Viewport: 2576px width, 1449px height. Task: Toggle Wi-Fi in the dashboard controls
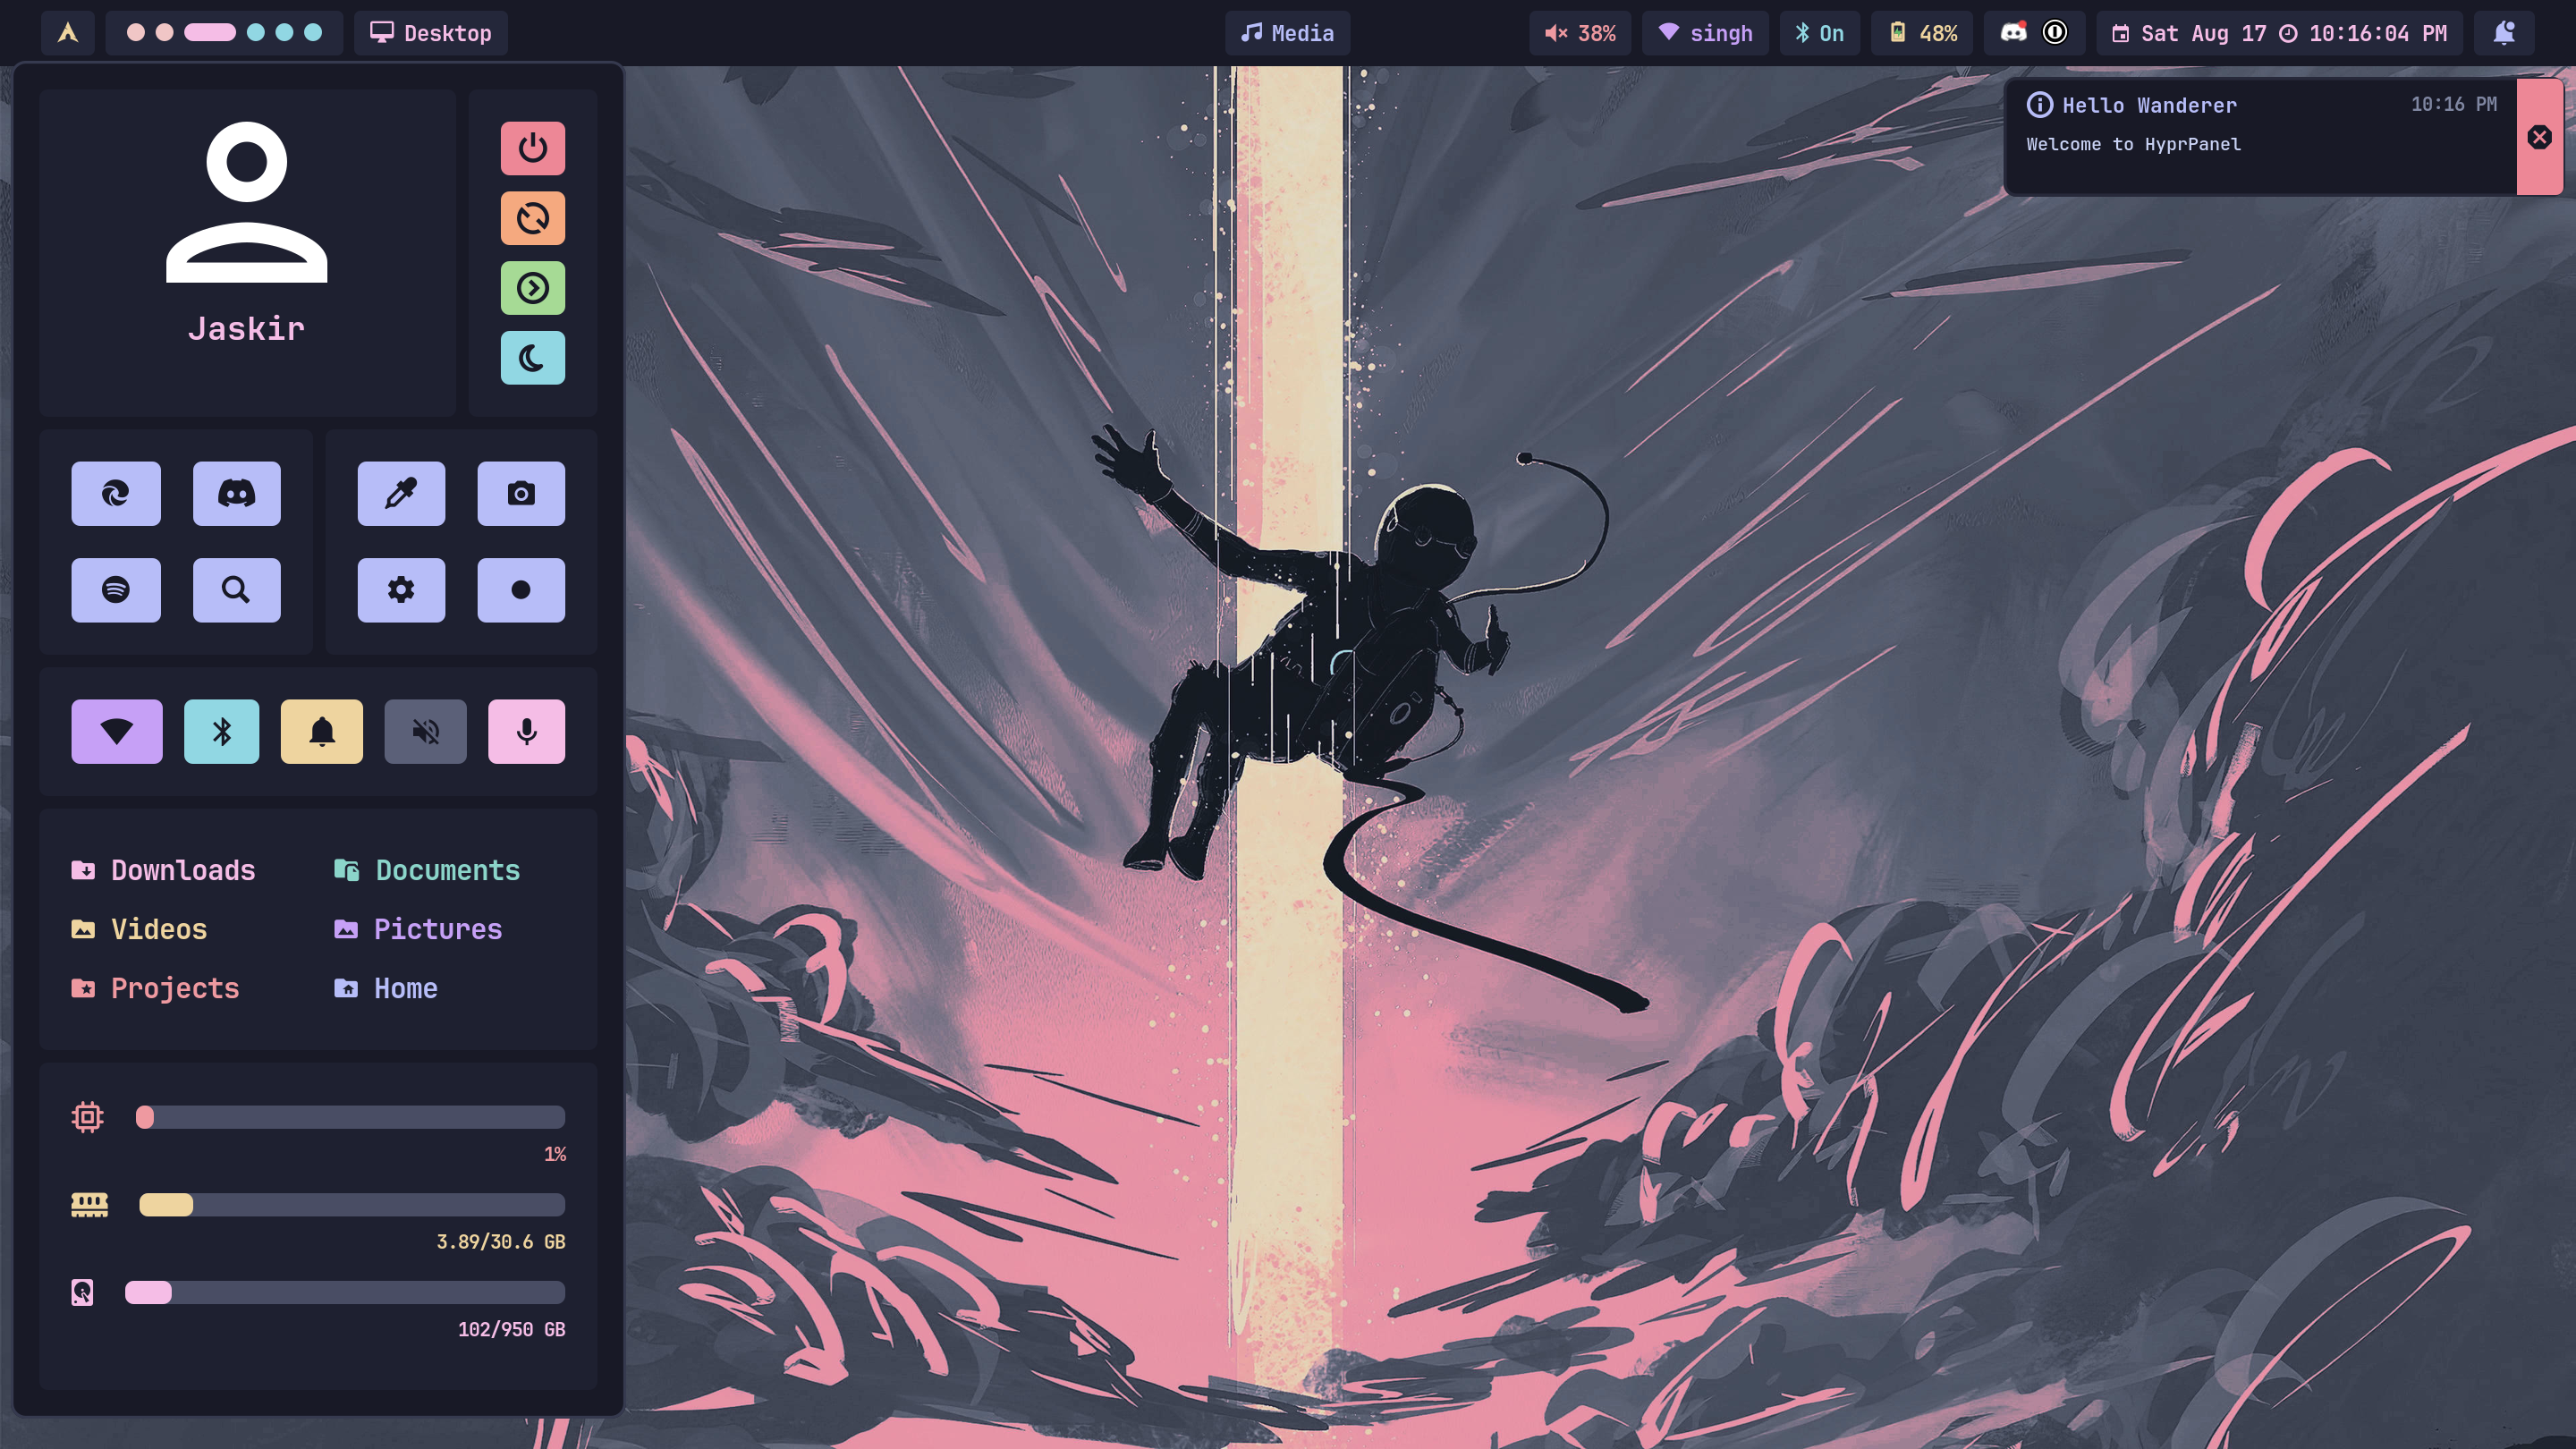pyautogui.click(x=117, y=731)
